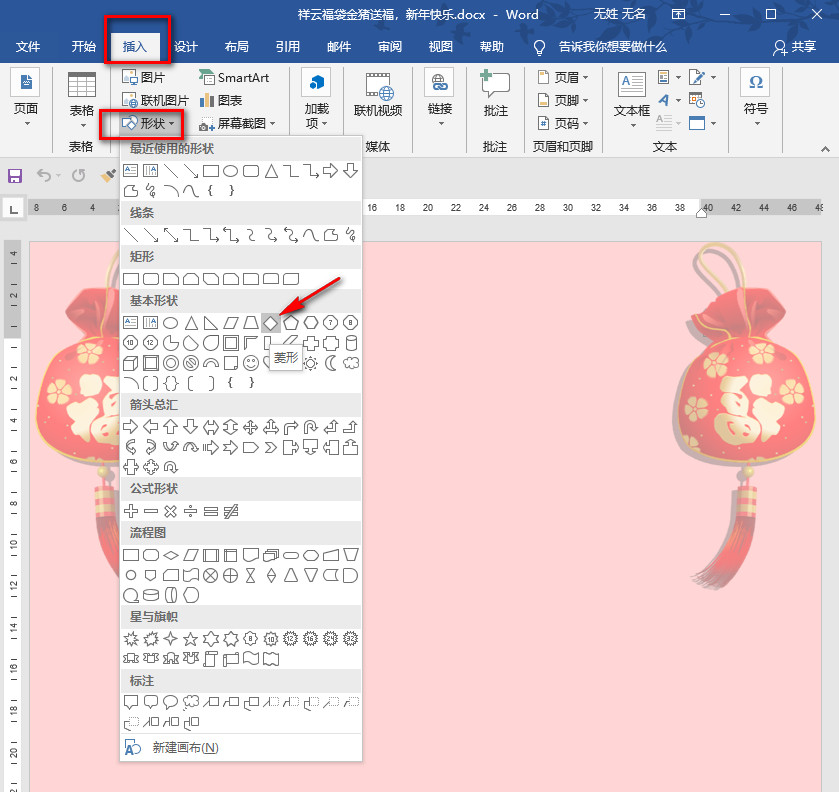Screen dimensions: 839x792
Task: Select the cylinder shape in Basic Shapes
Action: pos(351,343)
